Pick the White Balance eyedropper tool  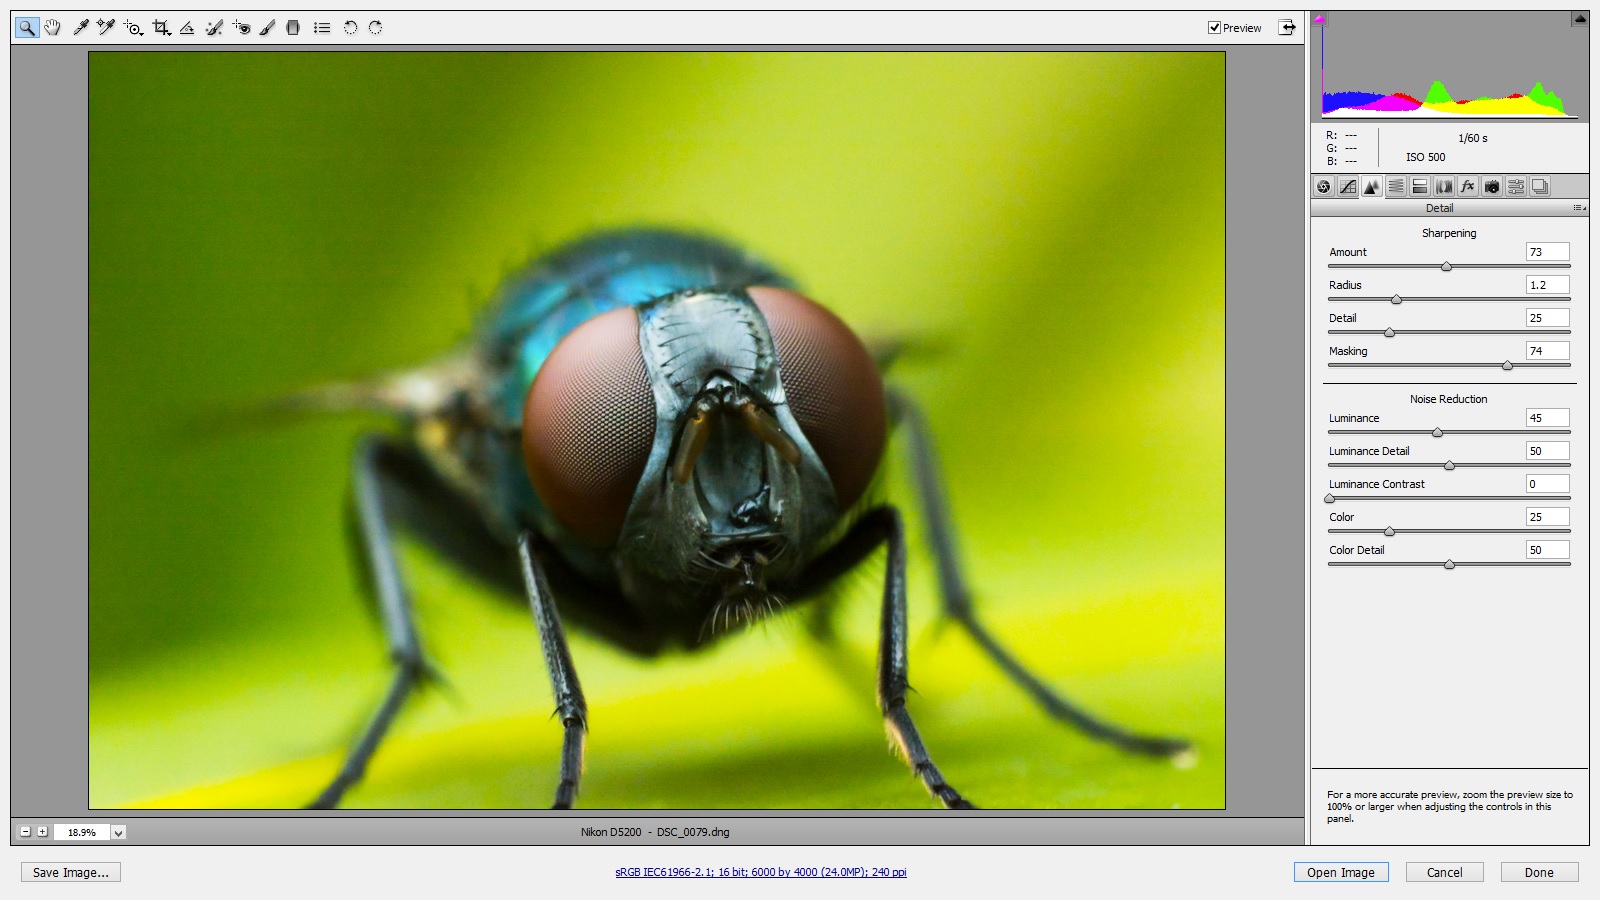tap(81, 28)
